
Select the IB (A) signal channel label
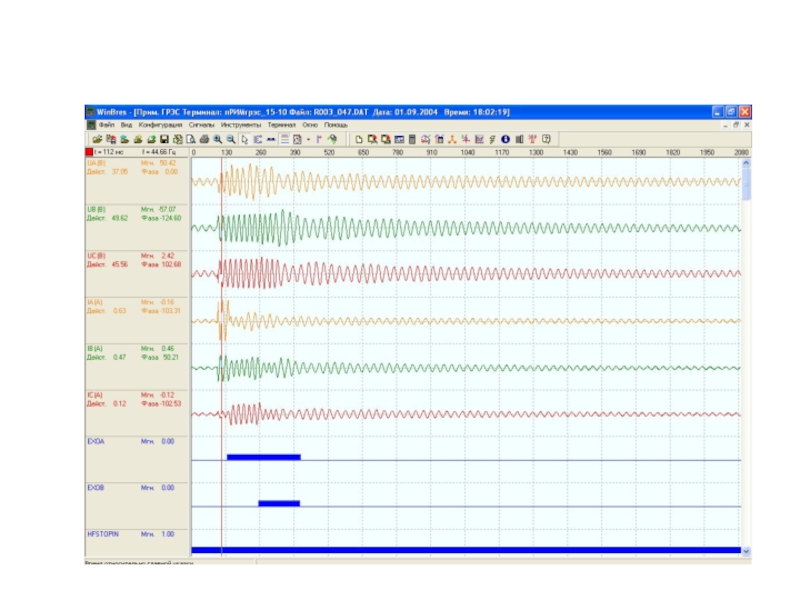tap(96, 348)
